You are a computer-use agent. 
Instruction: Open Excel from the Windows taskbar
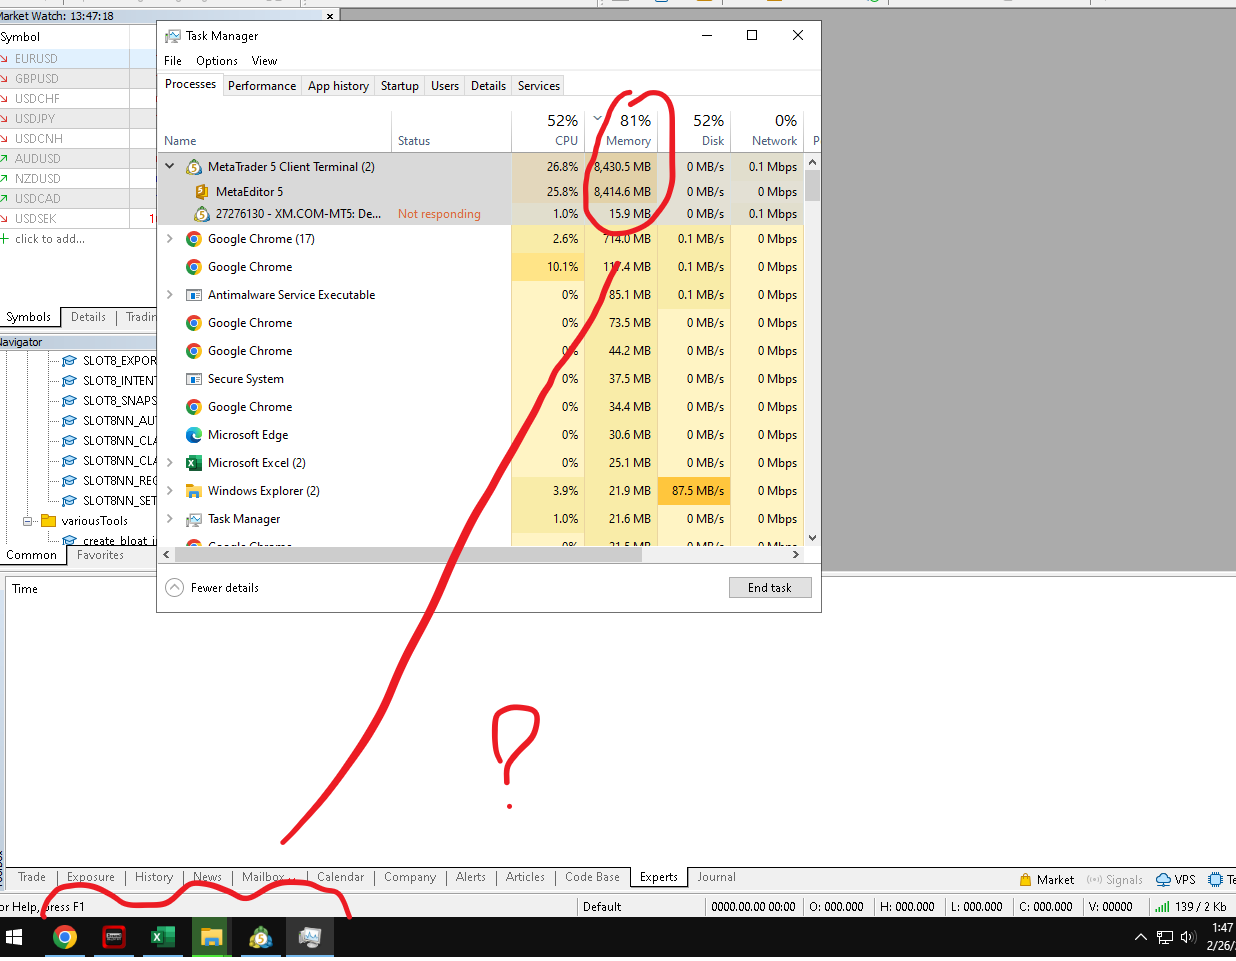click(x=162, y=937)
